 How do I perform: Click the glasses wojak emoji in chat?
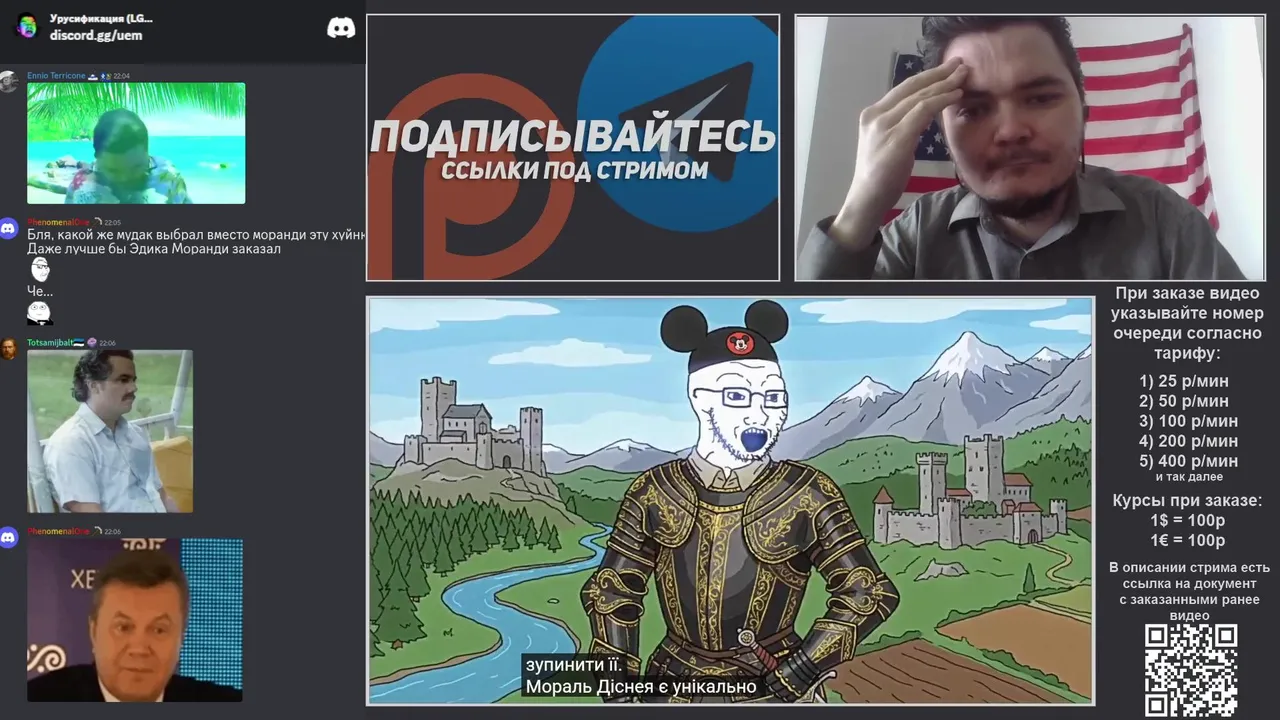(x=40, y=269)
